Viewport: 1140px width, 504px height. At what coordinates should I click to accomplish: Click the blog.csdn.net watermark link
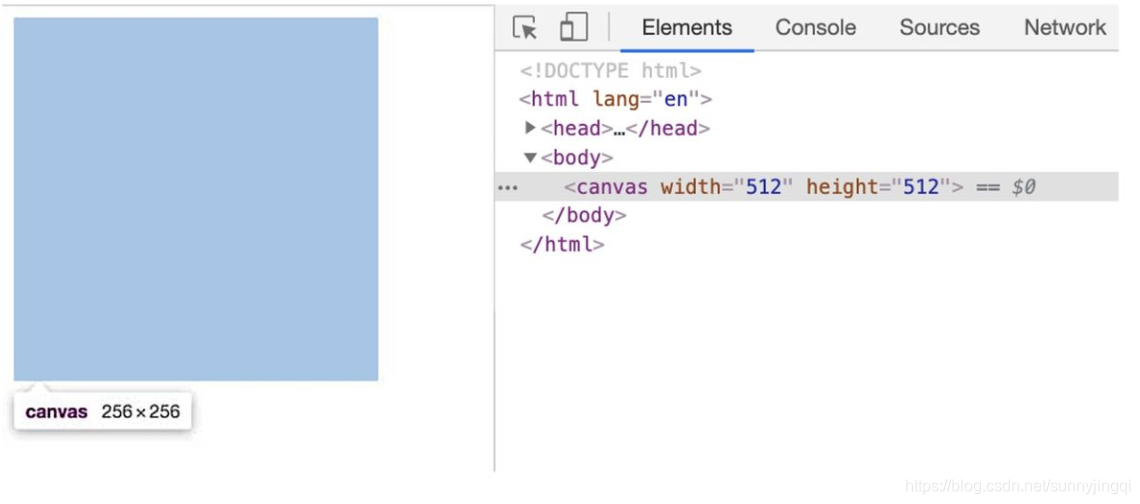click(x=1016, y=486)
